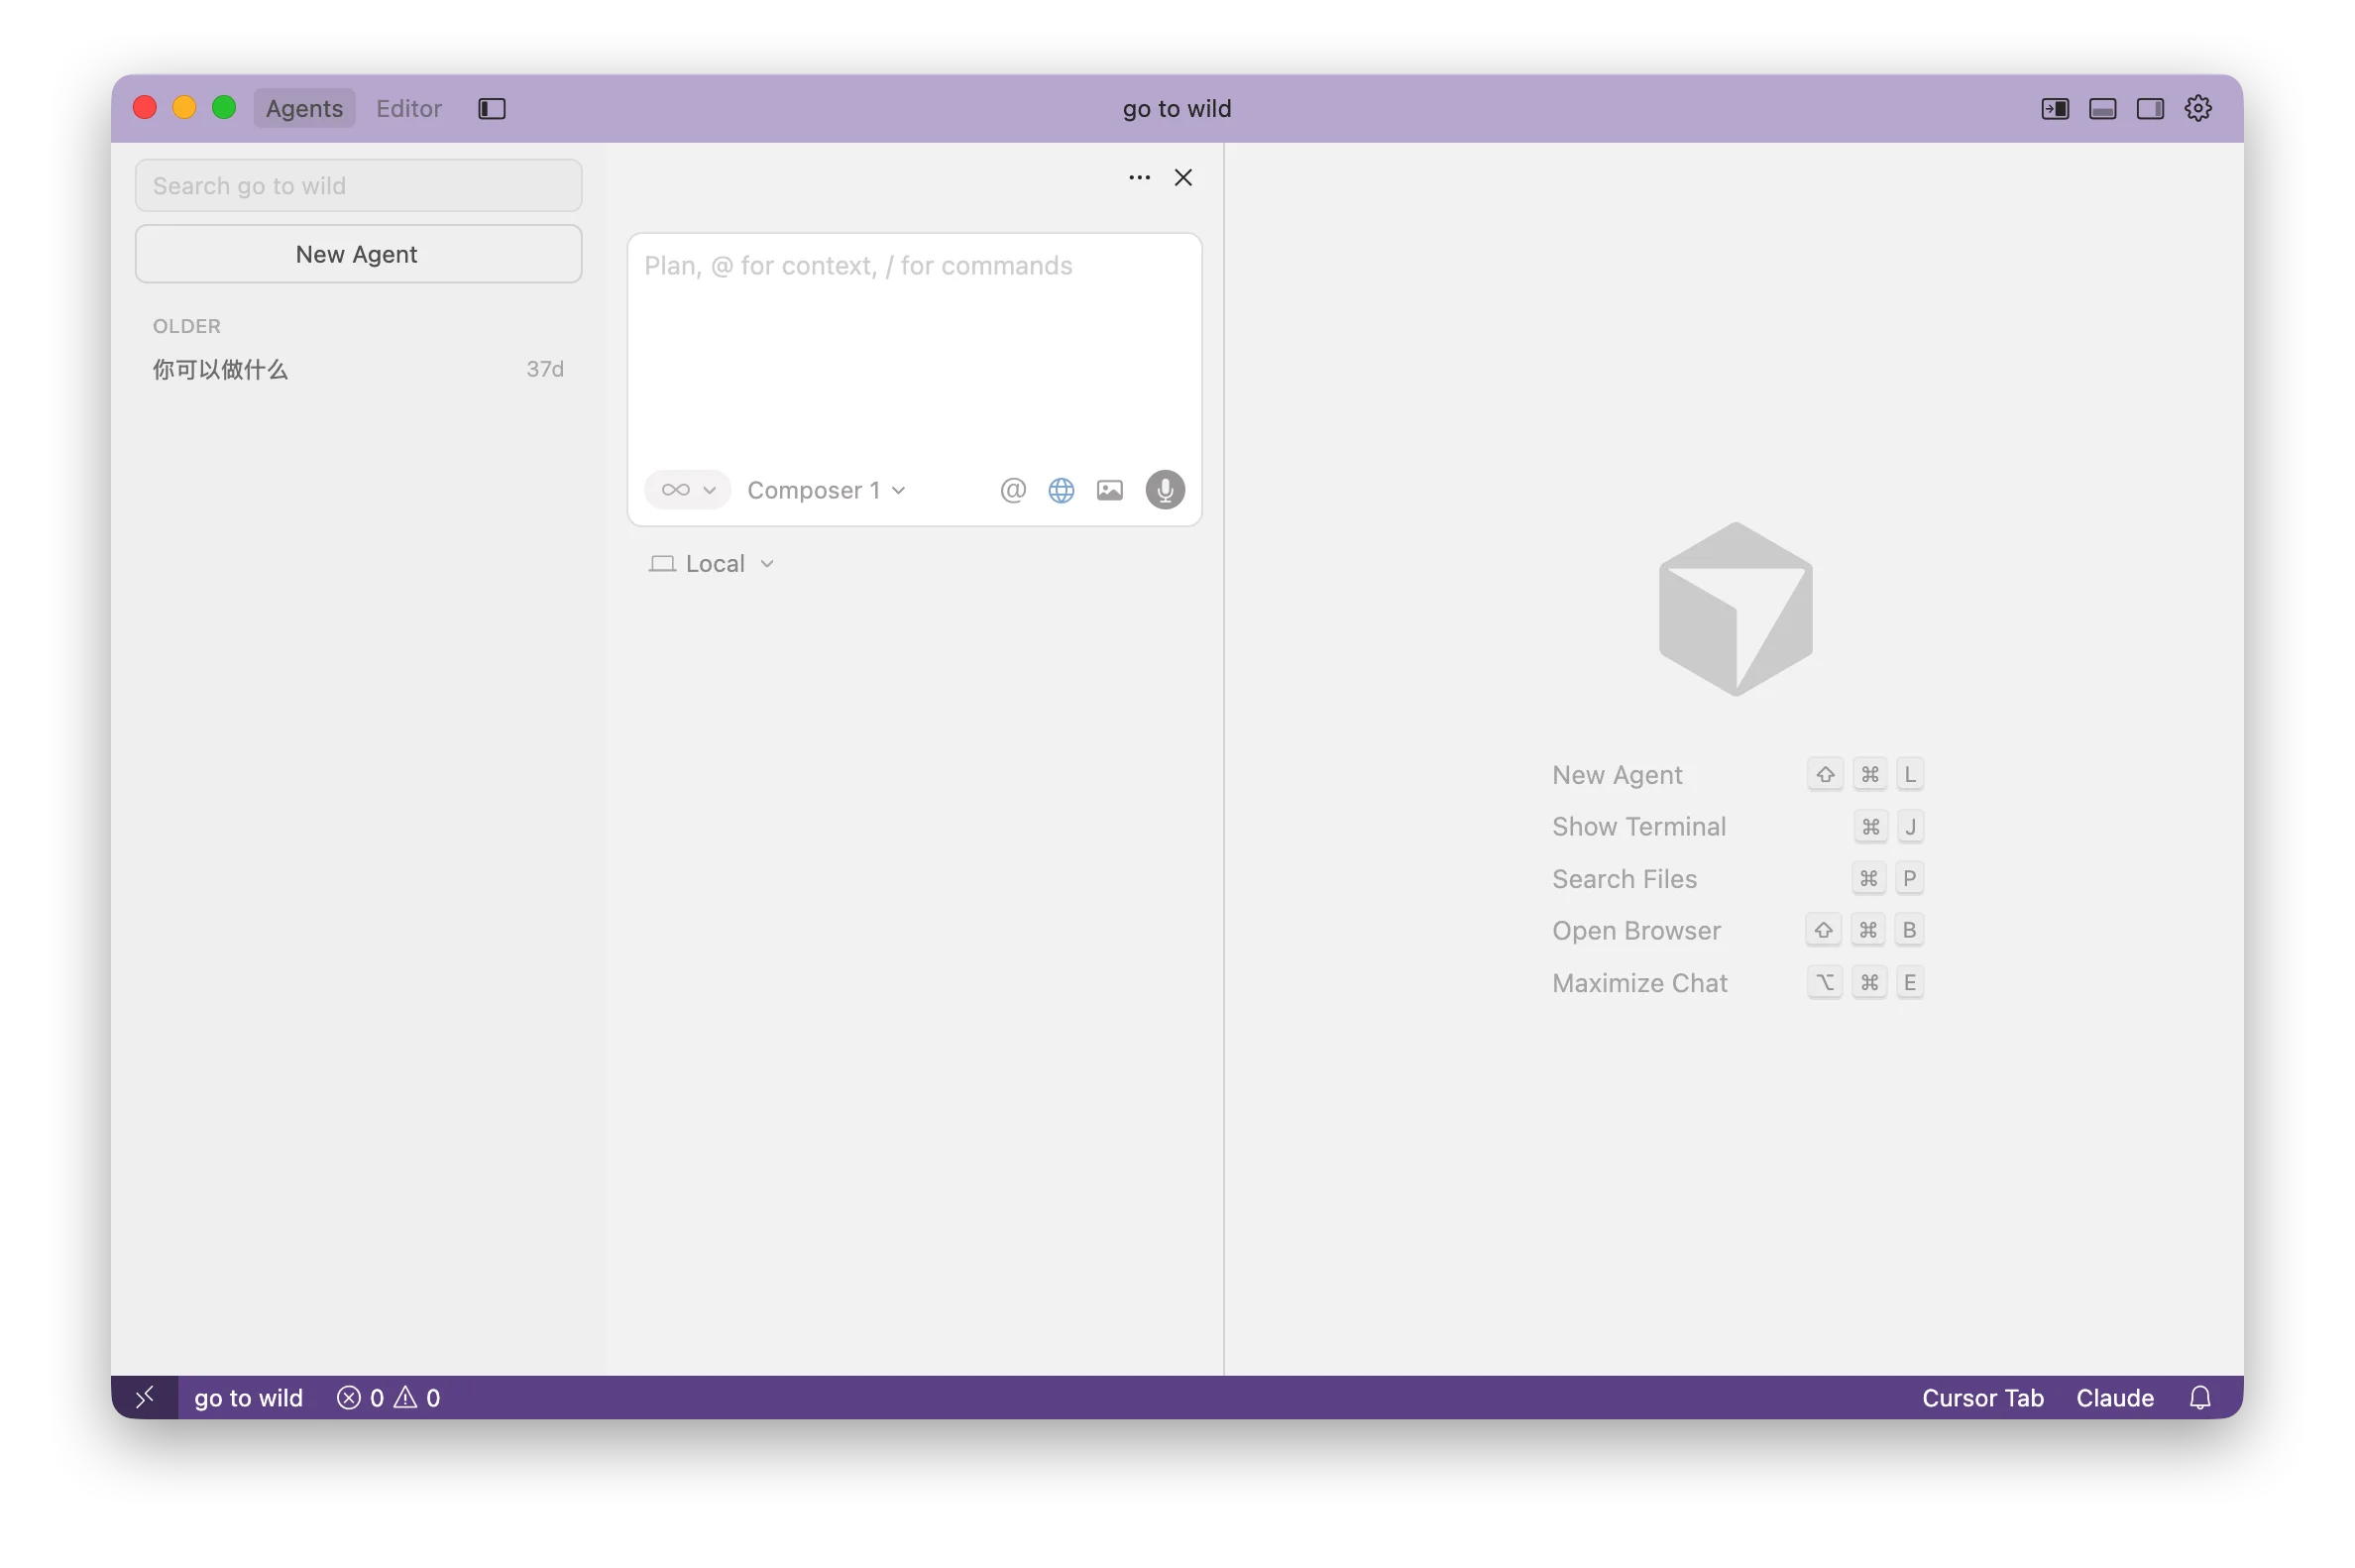The width and height of the screenshot is (2355, 1568).
Task: Open the agent mode infinity dropdown
Action: 688,490
